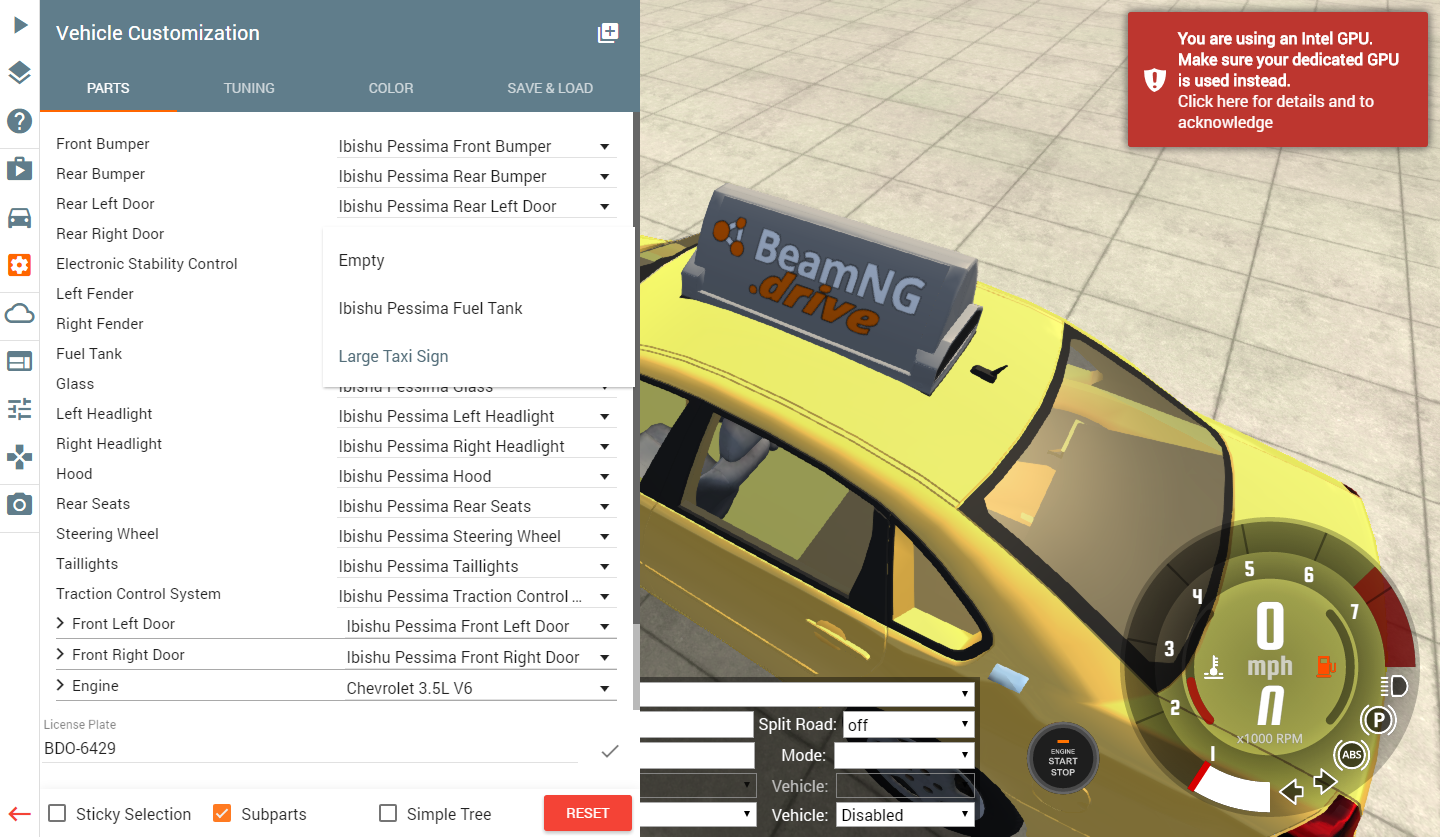Open the layers icon in the sidebar
Image resolution: width=1440 pixels, height=837 pixels.
[x=20, y=73]
